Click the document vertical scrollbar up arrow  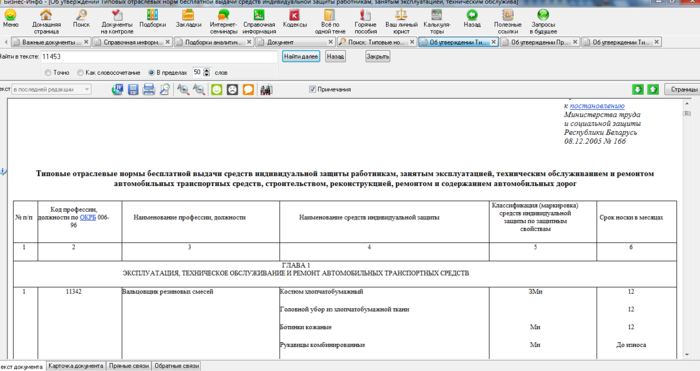click(687, 104)
